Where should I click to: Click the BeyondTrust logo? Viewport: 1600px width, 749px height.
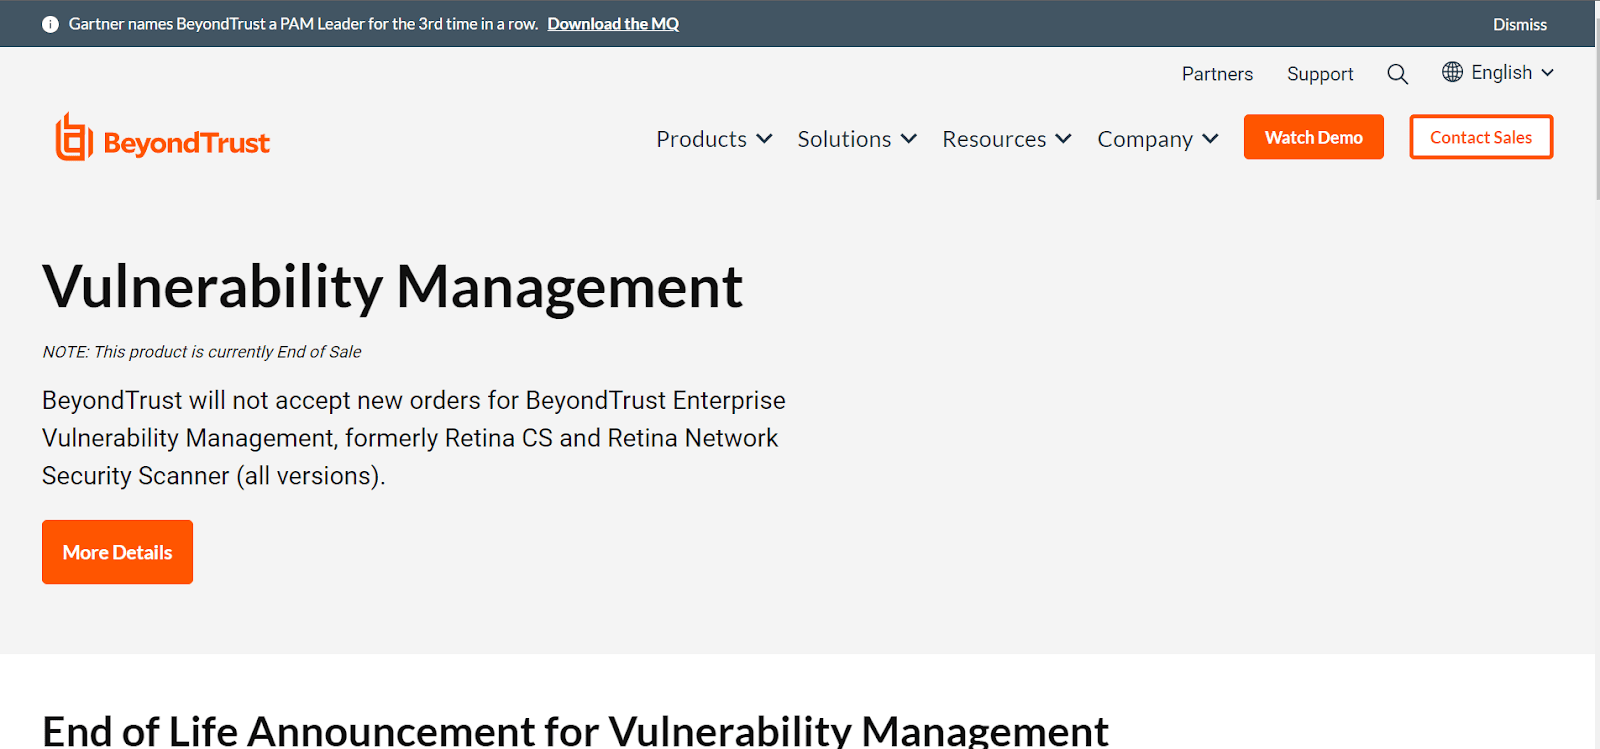tap(162, 138)
